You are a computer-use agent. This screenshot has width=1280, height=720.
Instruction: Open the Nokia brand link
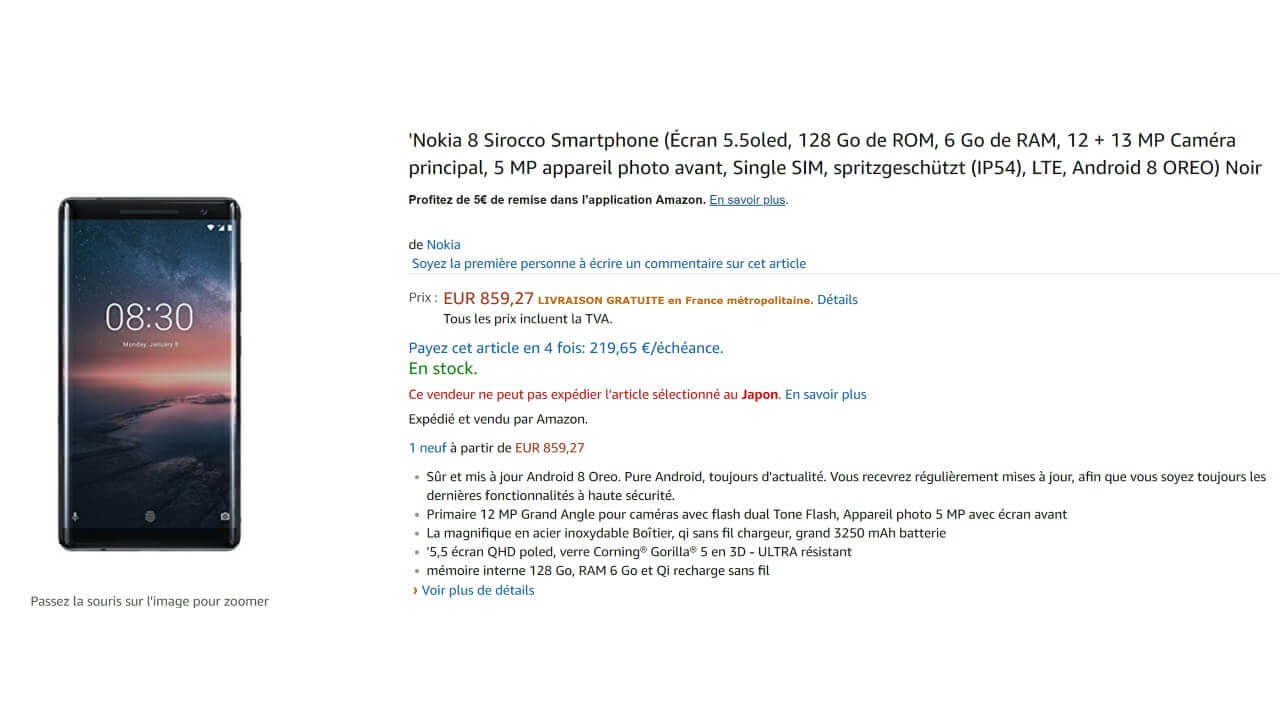443,244
